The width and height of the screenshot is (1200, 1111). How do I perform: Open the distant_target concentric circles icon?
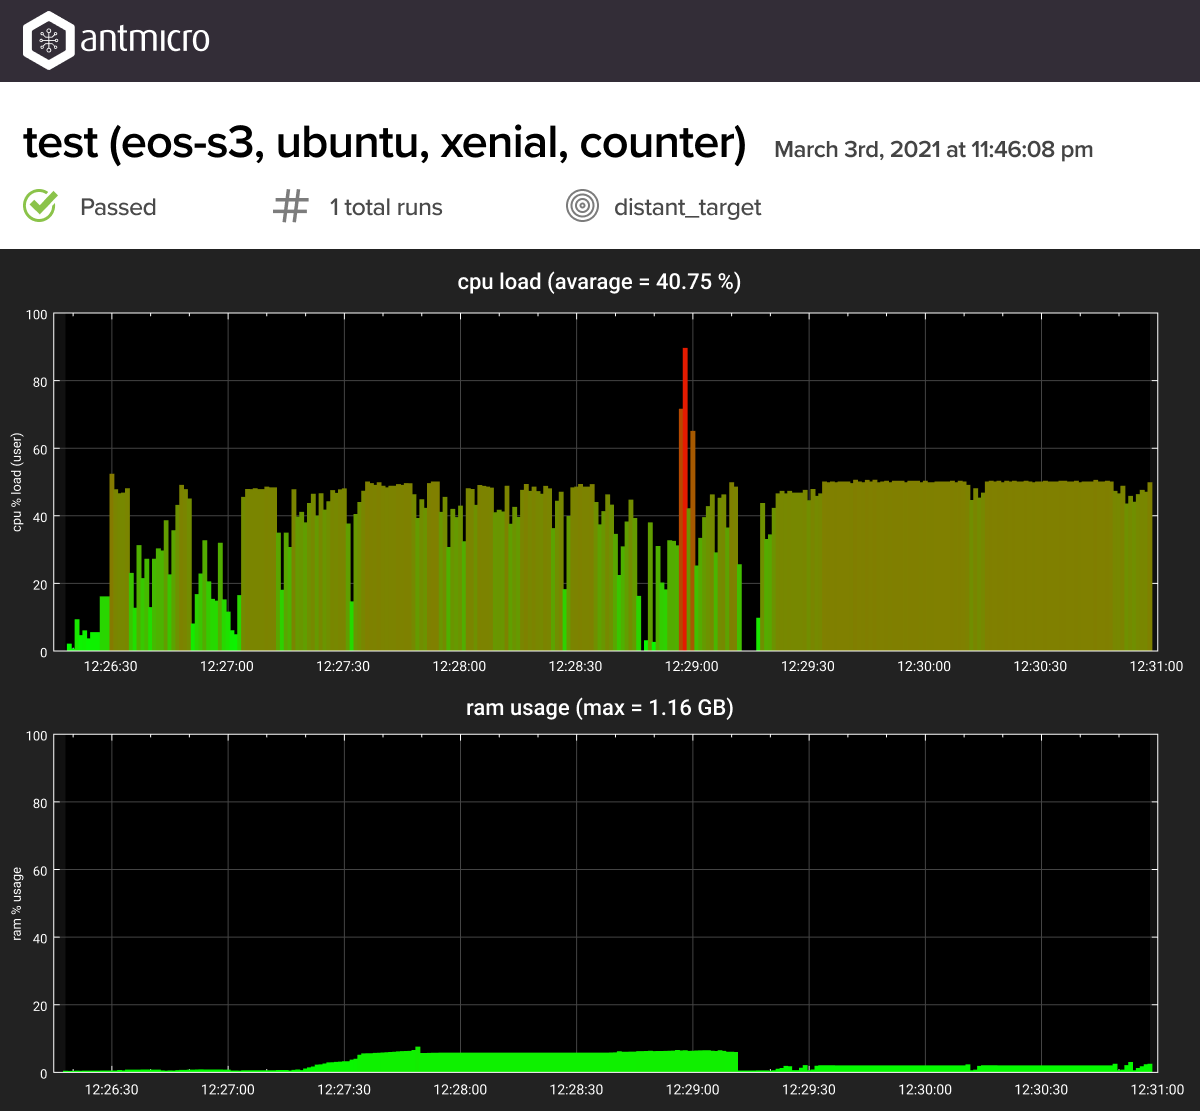coord(583,206)
